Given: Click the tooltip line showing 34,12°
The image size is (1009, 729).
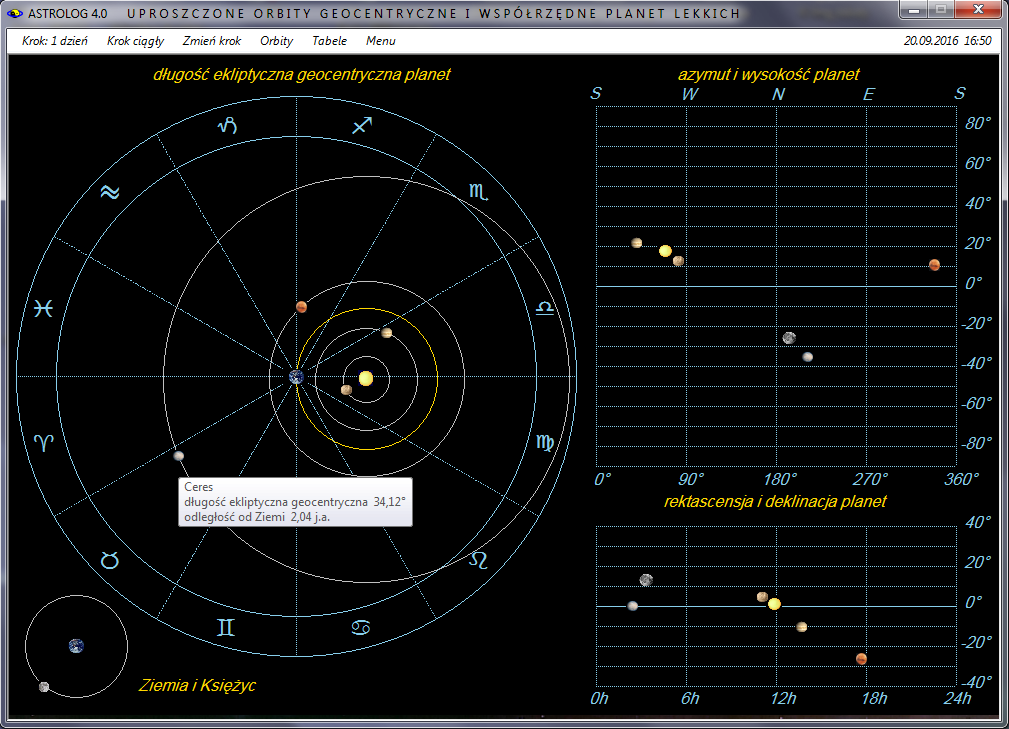Looking at the screenshot, I should click(295, 502).
